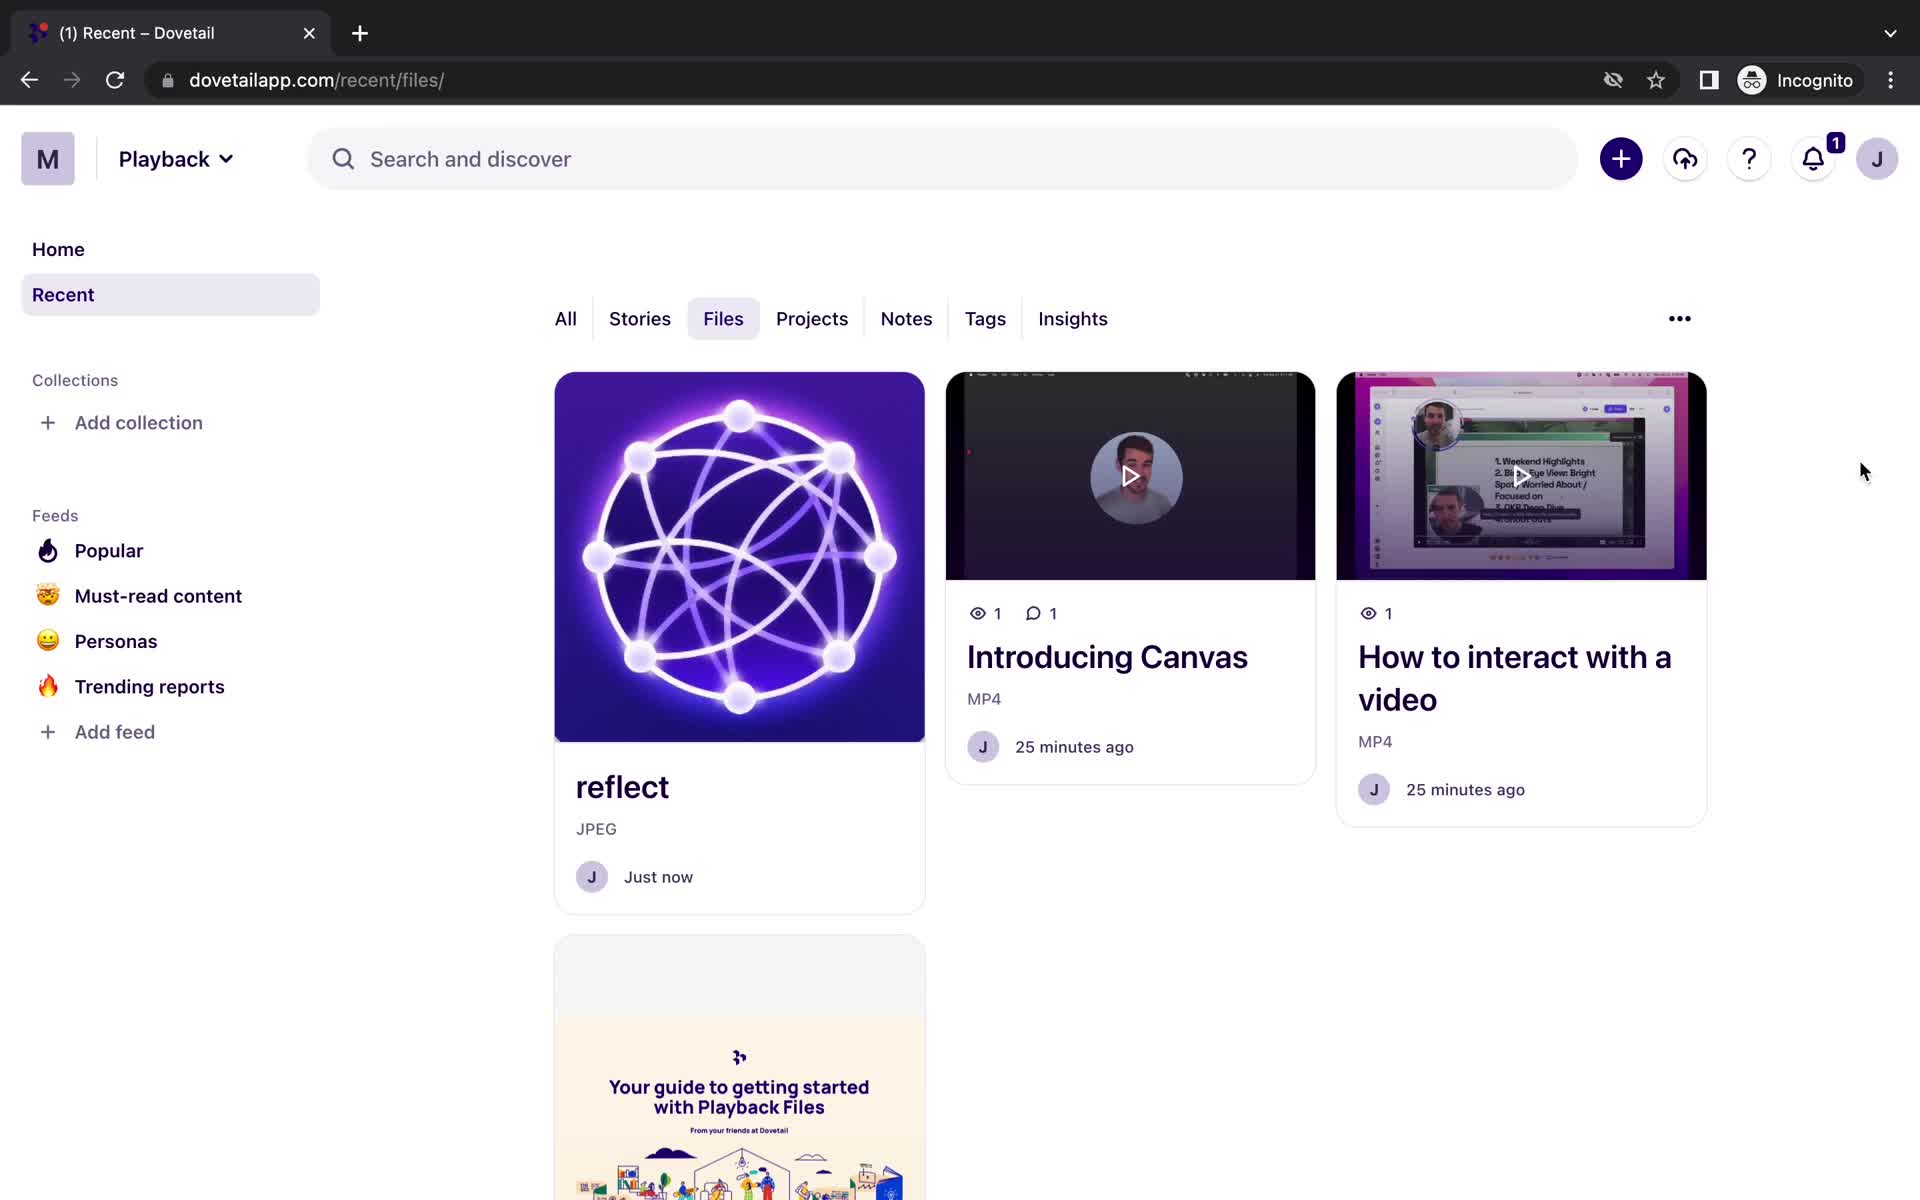The width and height of the screenshot is (1920, 1200).
Task: Switch to the Stories tab
Action: [x=640, y=318]
